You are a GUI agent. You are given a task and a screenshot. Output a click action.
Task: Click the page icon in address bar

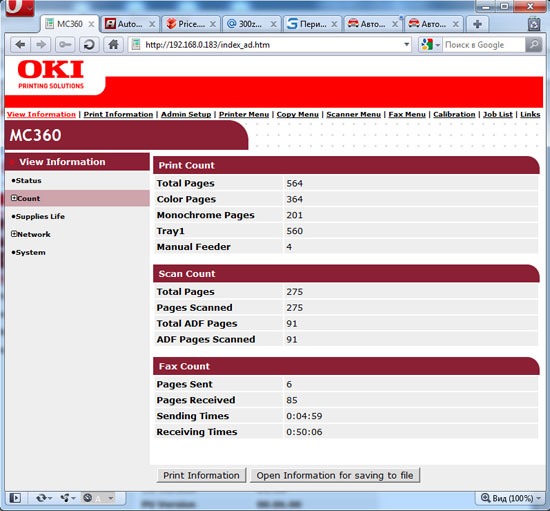tap(136, 45)
